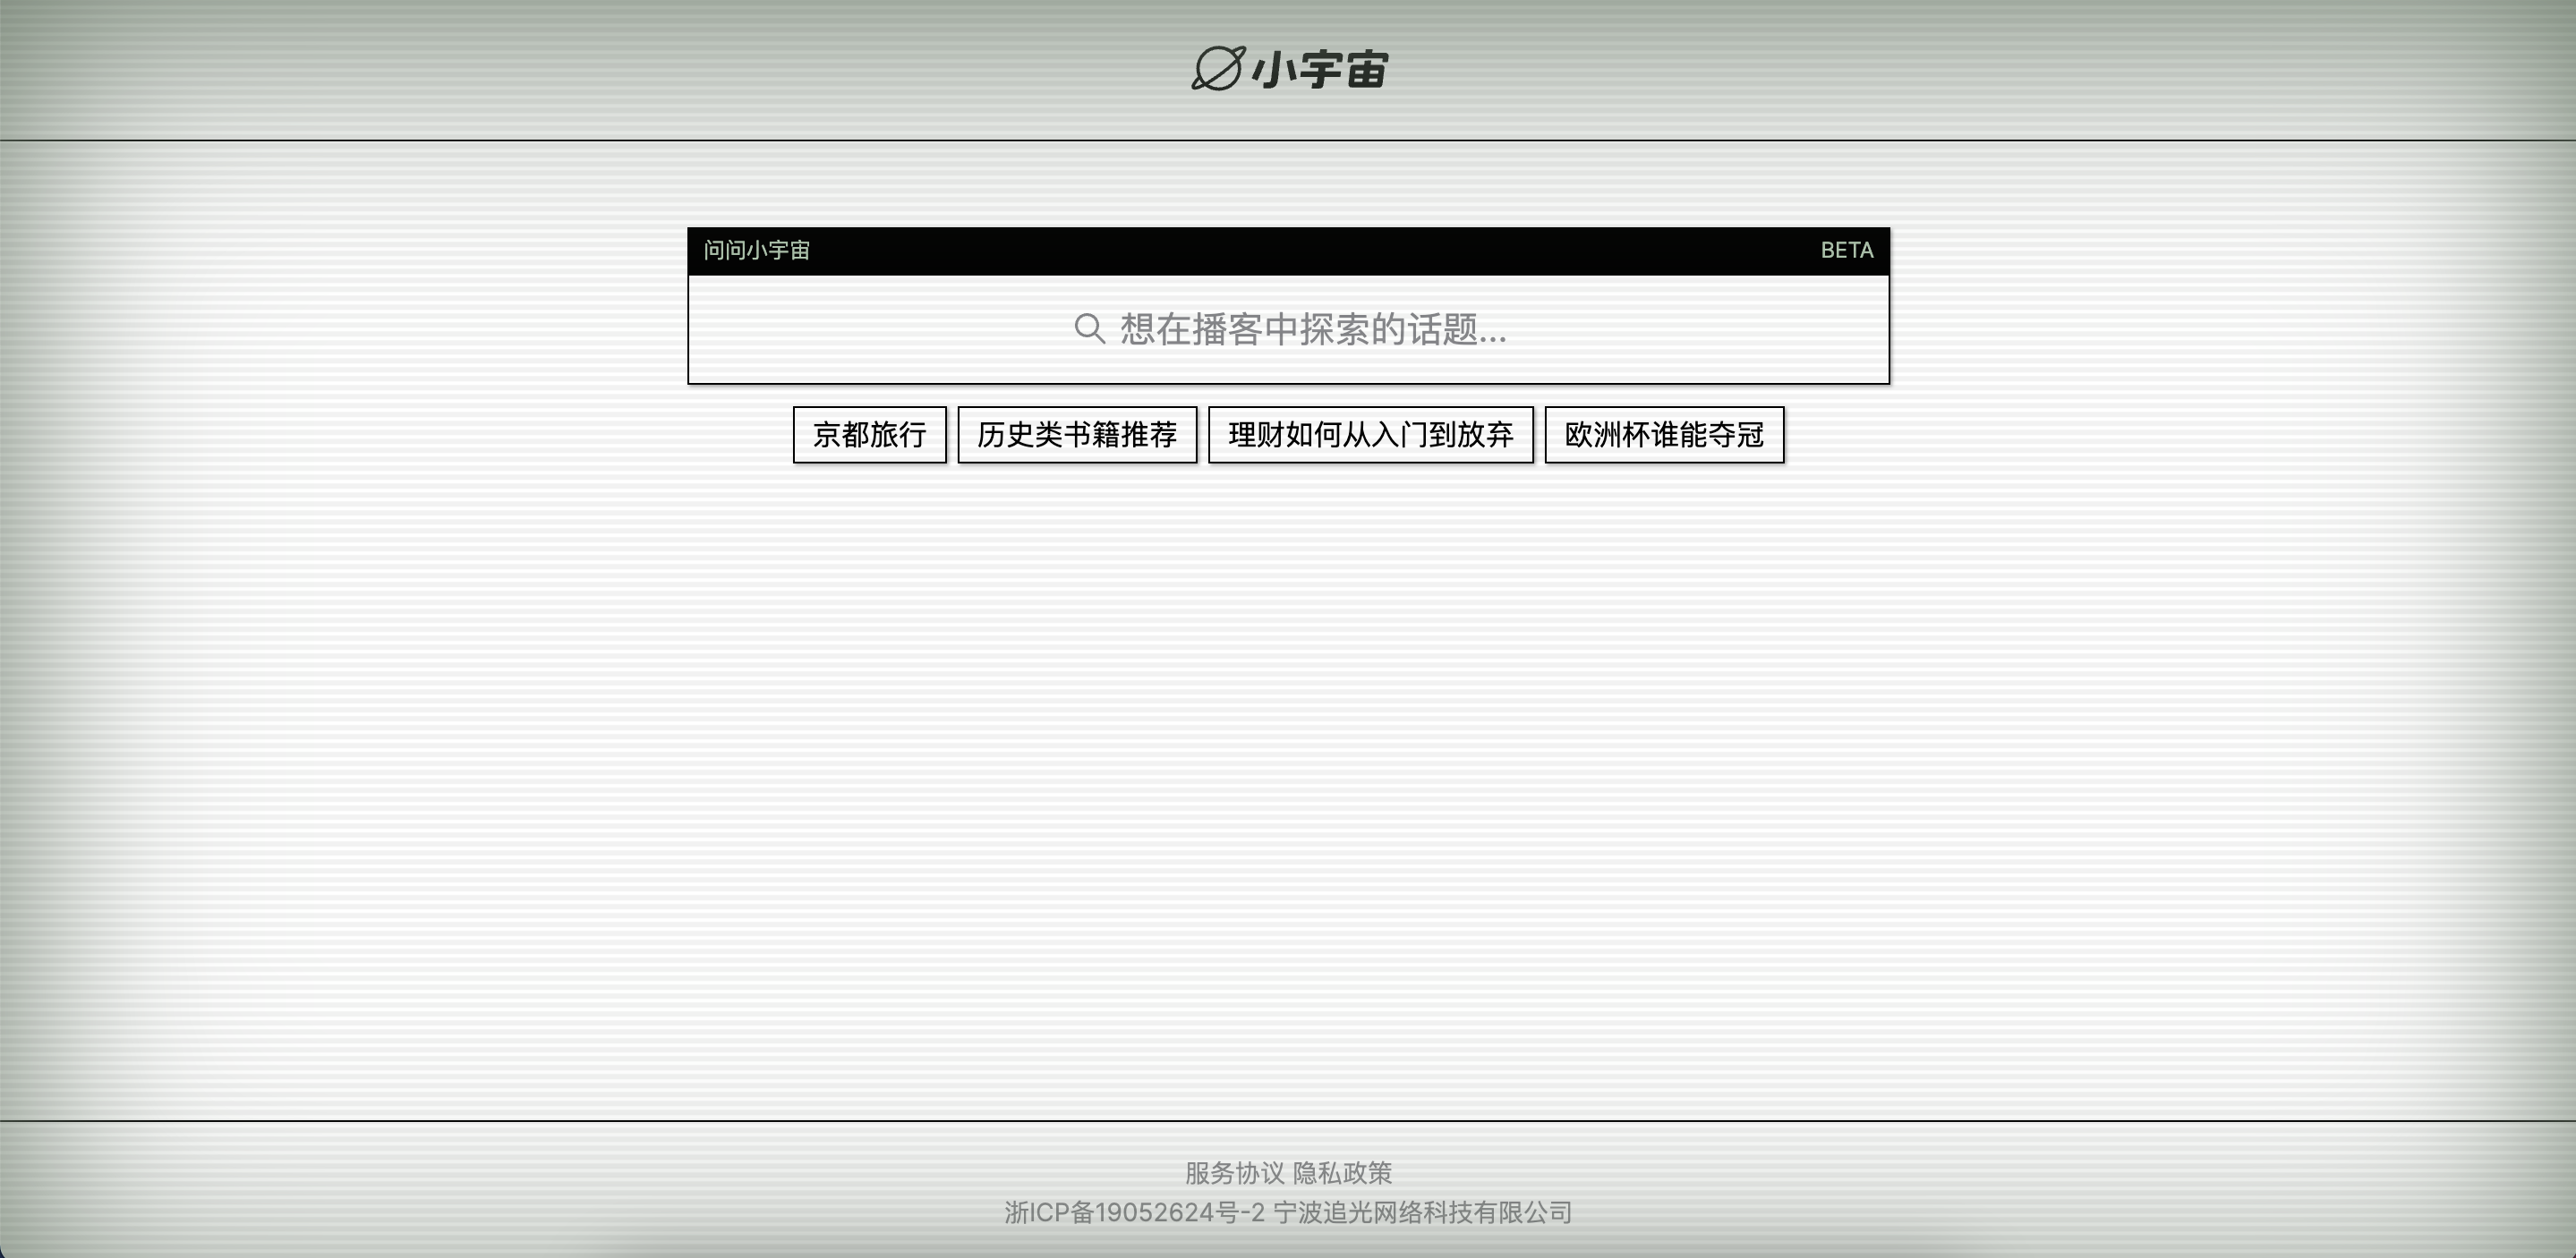Click the placeholder text 想在播客中探索的话题

[x=1312, y=329]
